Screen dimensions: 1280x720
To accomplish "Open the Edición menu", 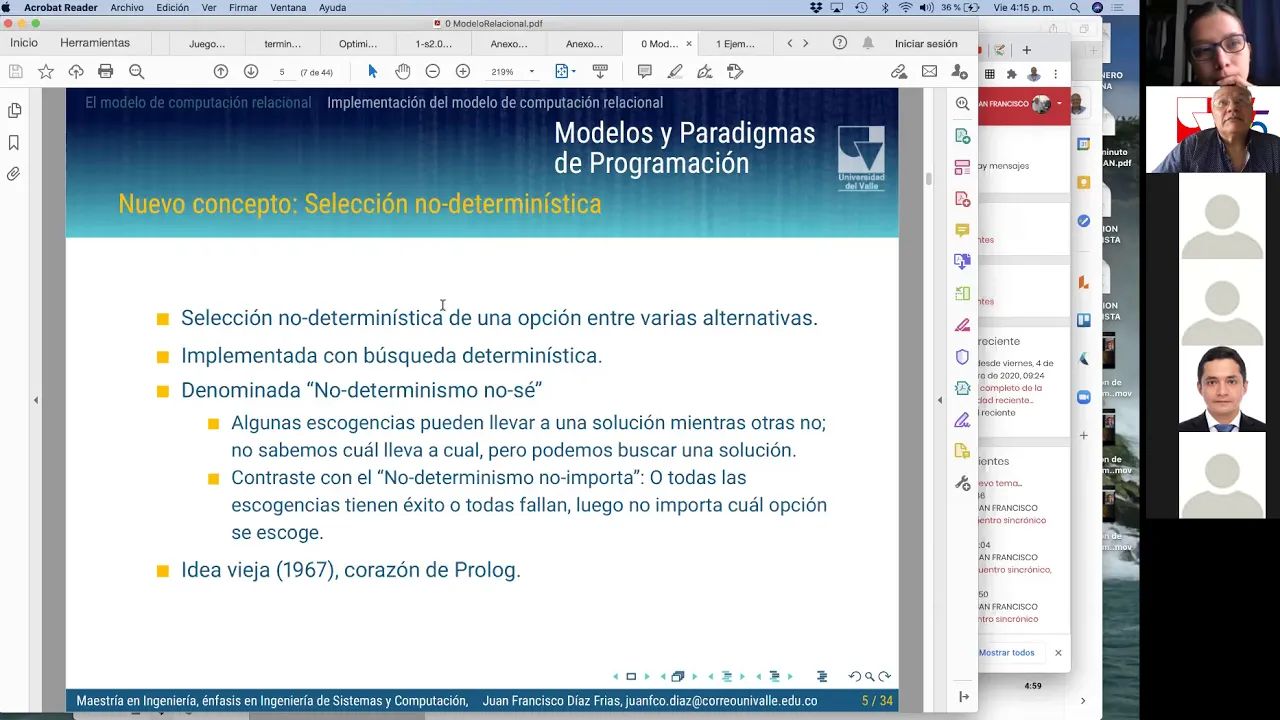I will pos(172,8).
